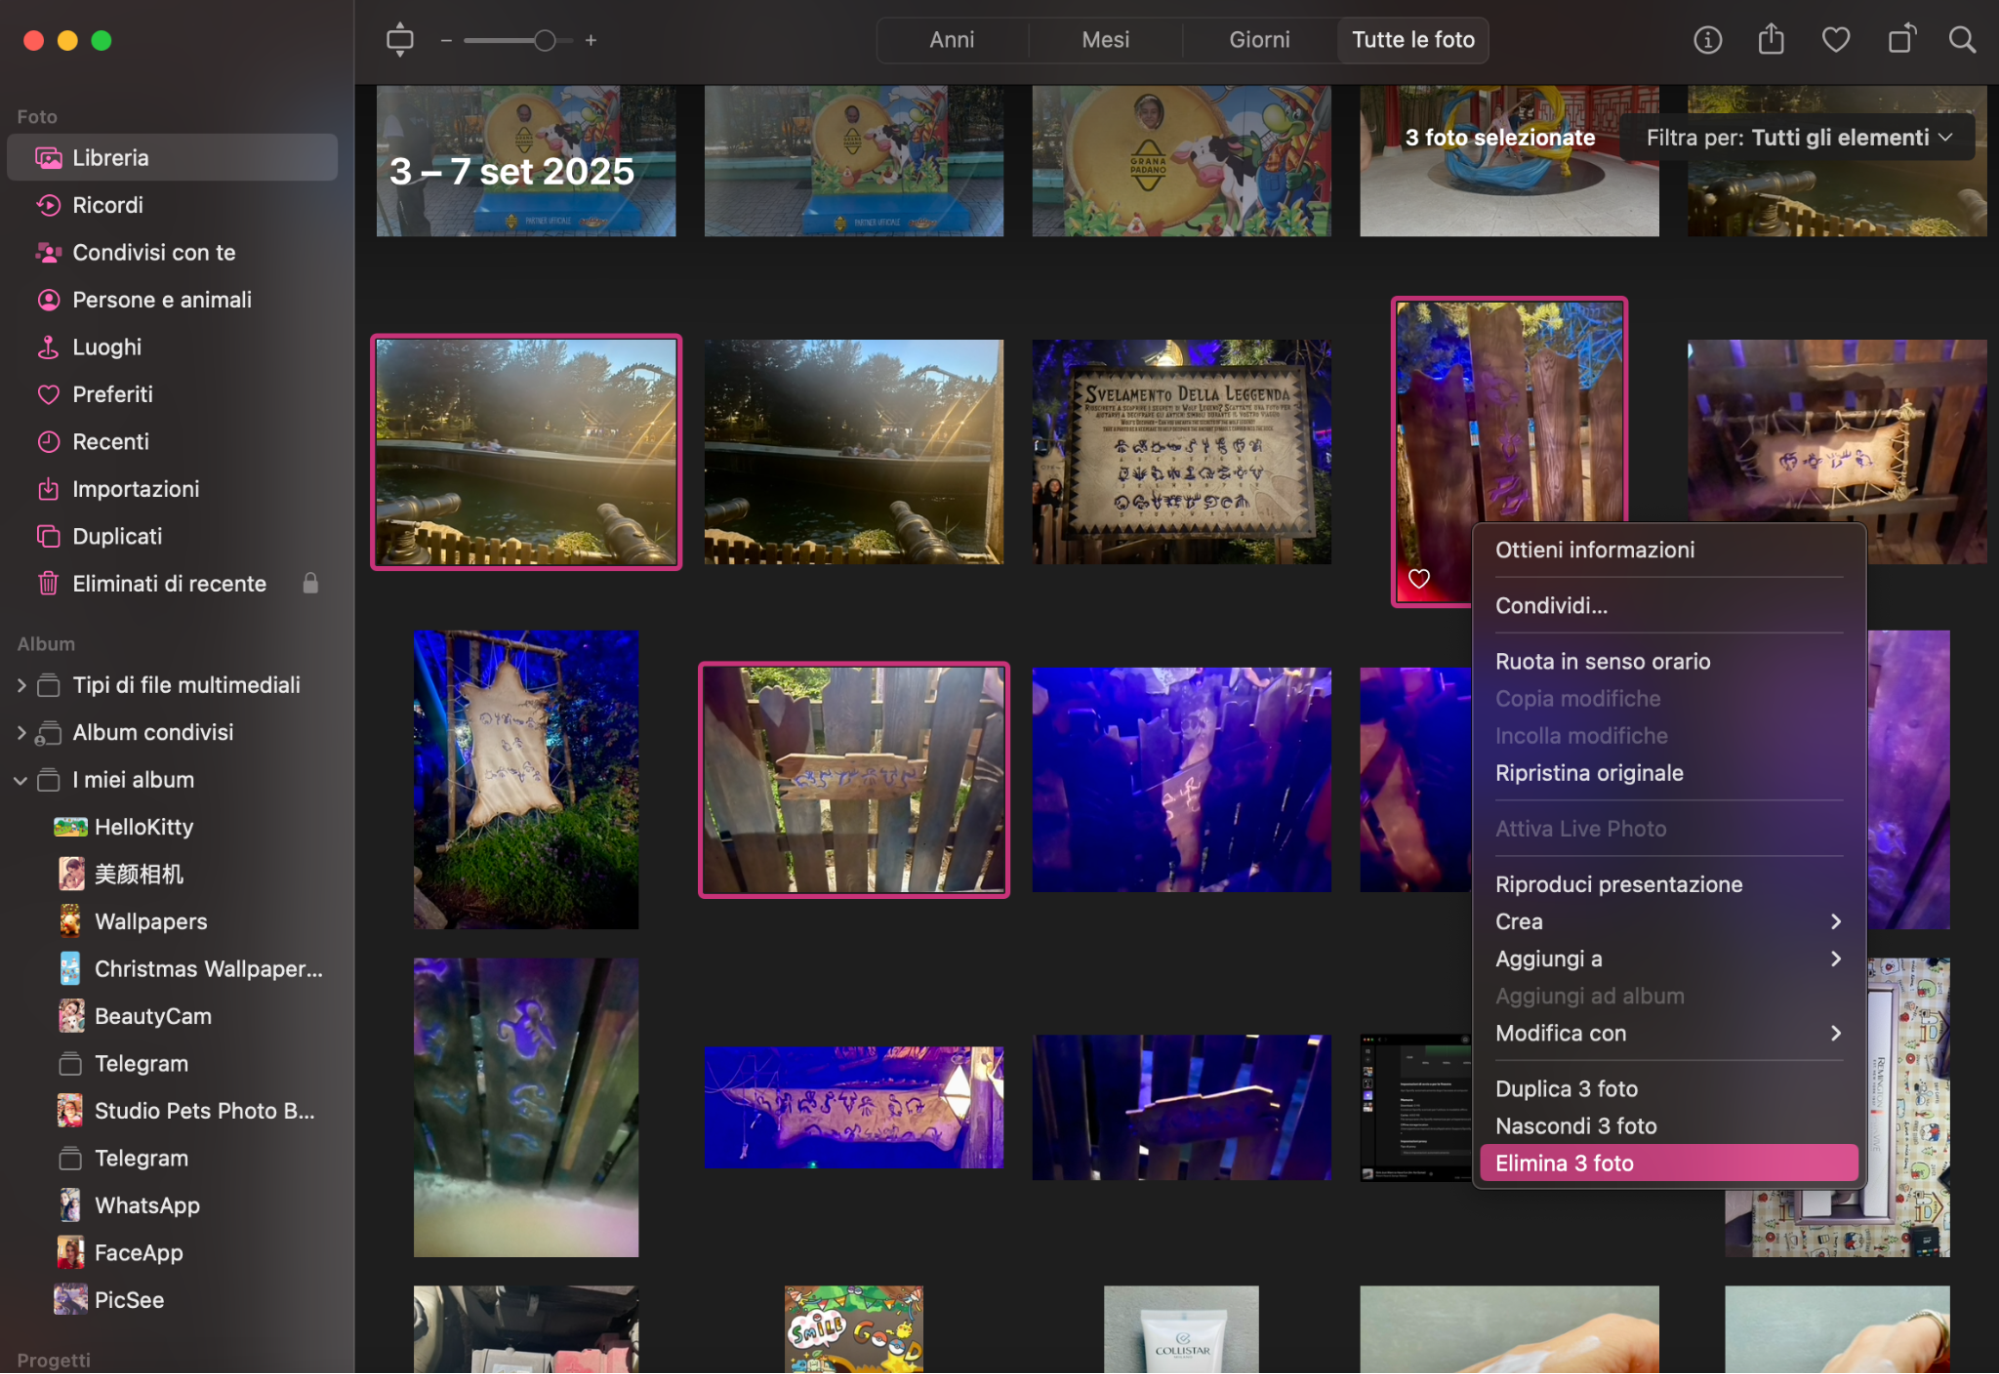
Task: Choose Elimina 3 foto menu entry
Action: [1667, 1164]
